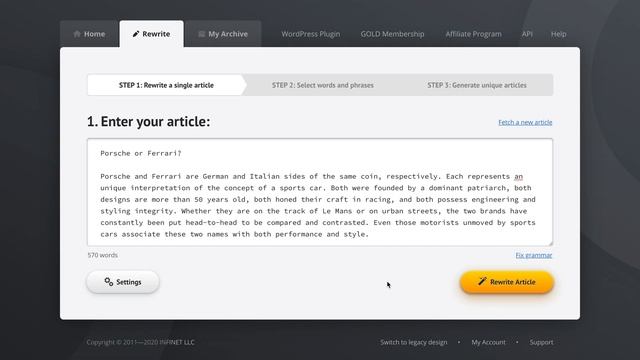
Task: Click the magic wand icon on Rewrite Article
Action: pyautogui.click(x=482, y=281)
